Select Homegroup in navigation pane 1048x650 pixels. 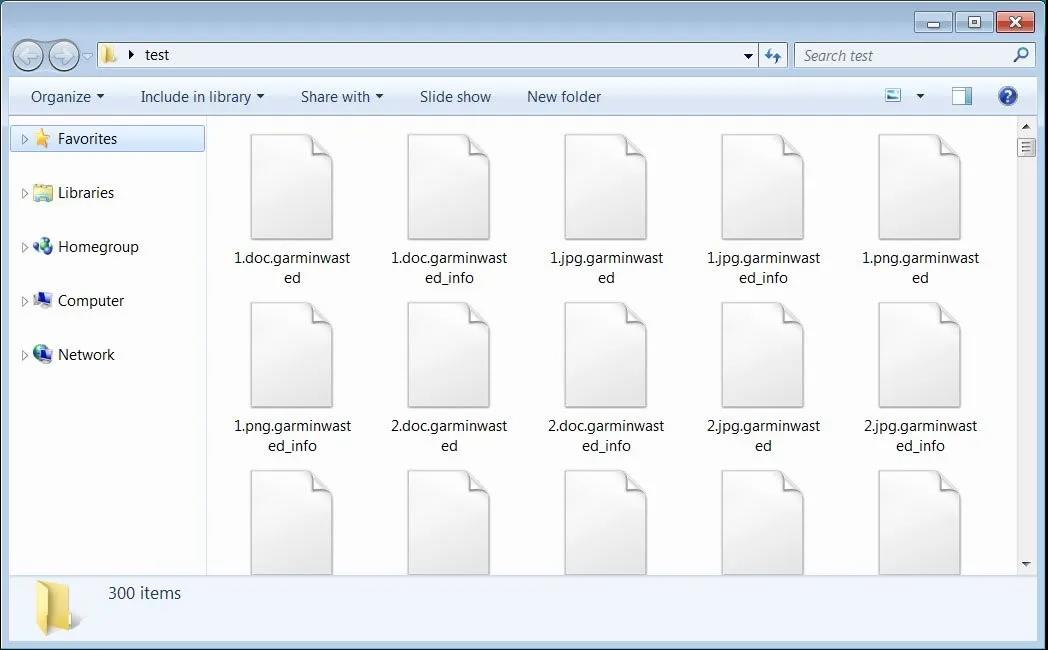click(x=98, y=247)
